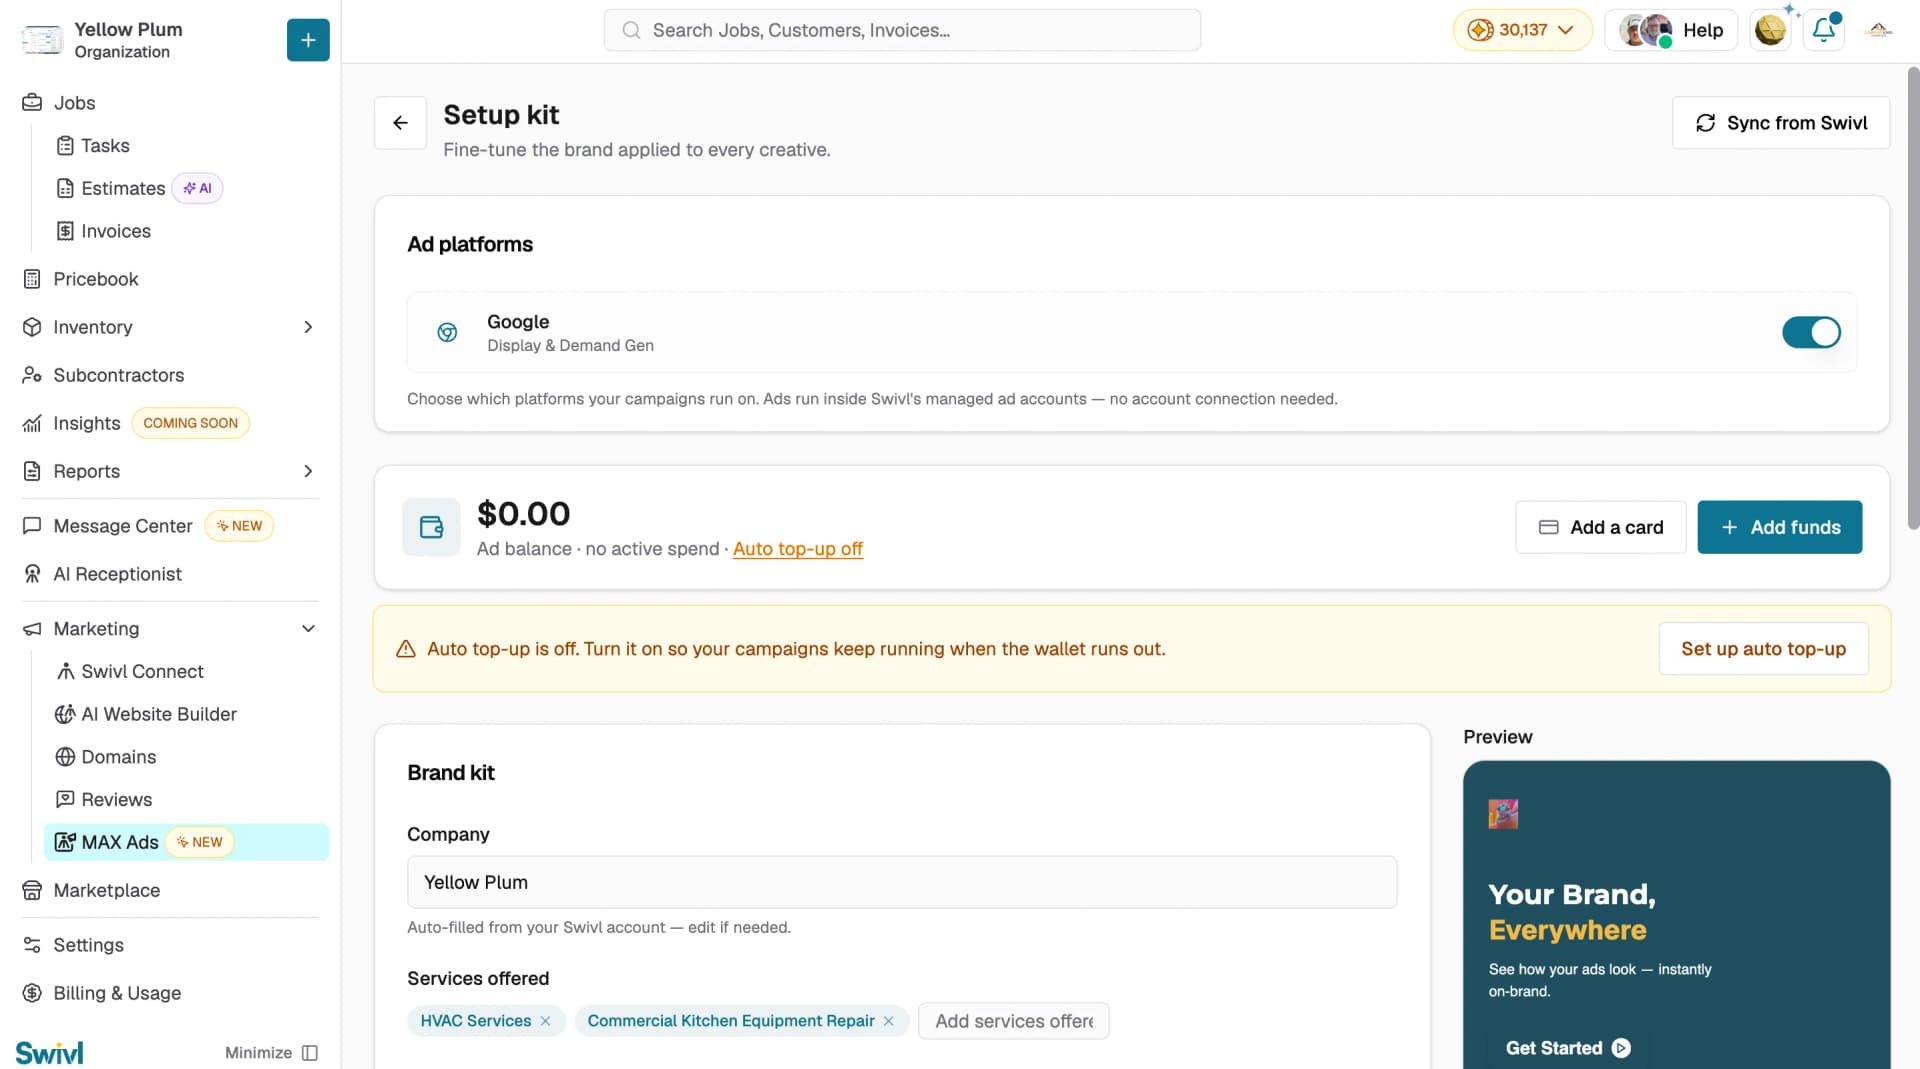Expand the Inventory submenu
The height and width of the screenshot is (1069, 1920).
tap(308, 327)
